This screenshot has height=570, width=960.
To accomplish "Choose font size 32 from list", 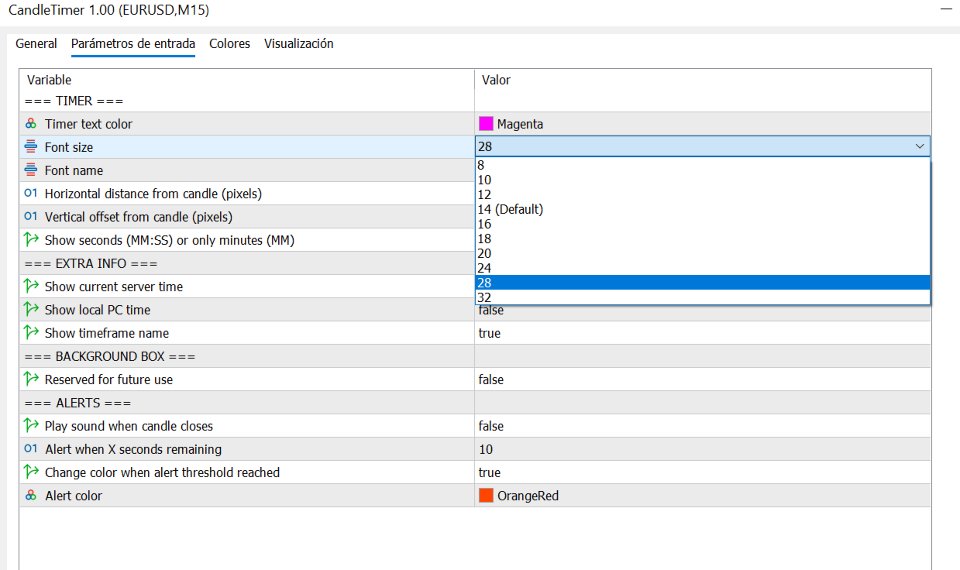I will (702, 297).
